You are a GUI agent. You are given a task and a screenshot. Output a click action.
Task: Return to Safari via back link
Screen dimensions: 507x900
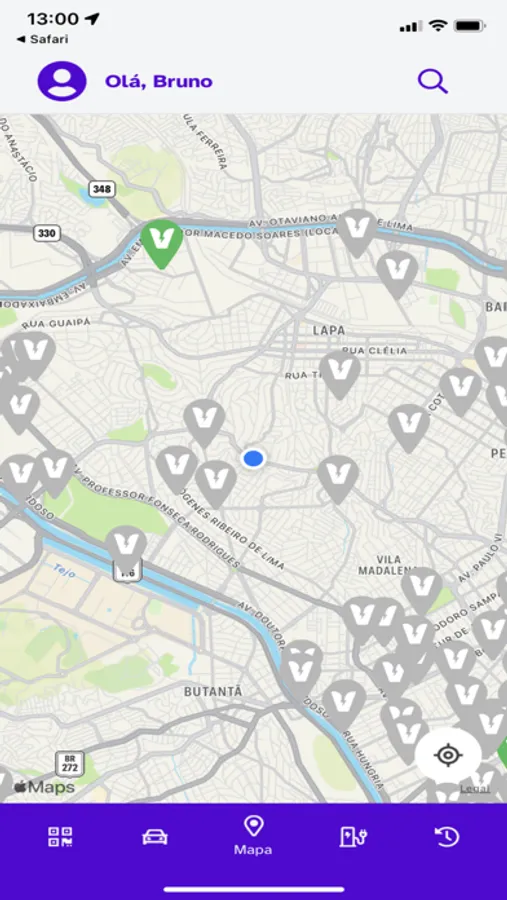42,39
